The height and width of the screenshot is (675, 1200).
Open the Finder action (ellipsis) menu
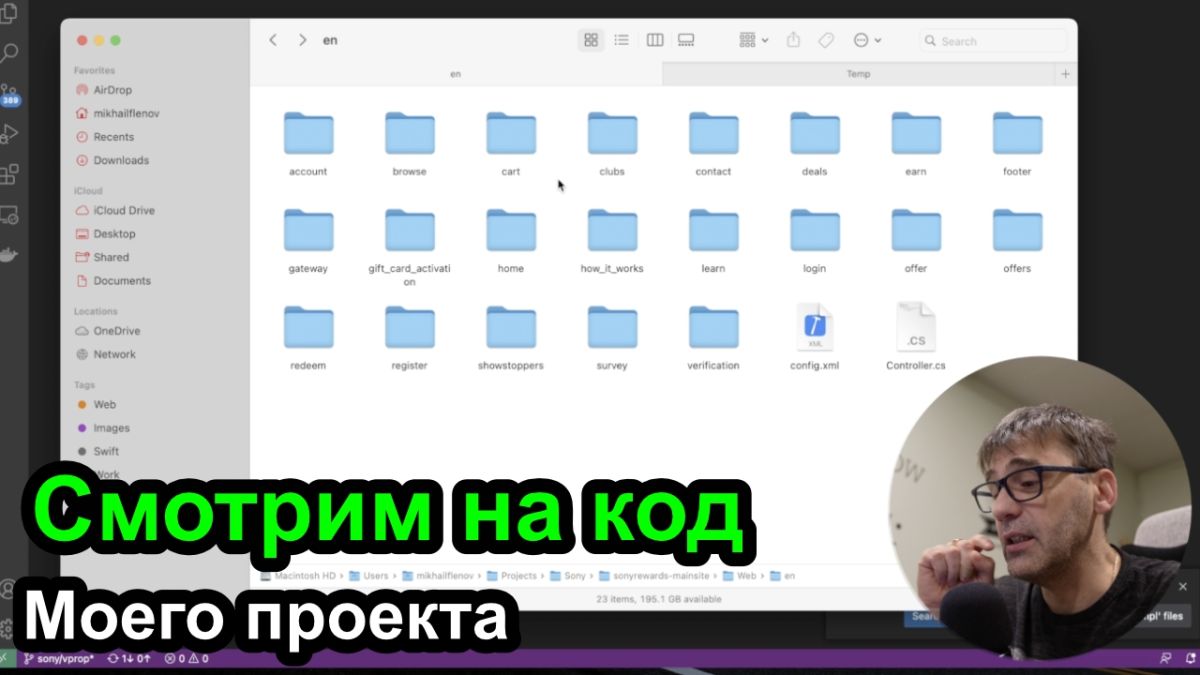tap(867, 40)
